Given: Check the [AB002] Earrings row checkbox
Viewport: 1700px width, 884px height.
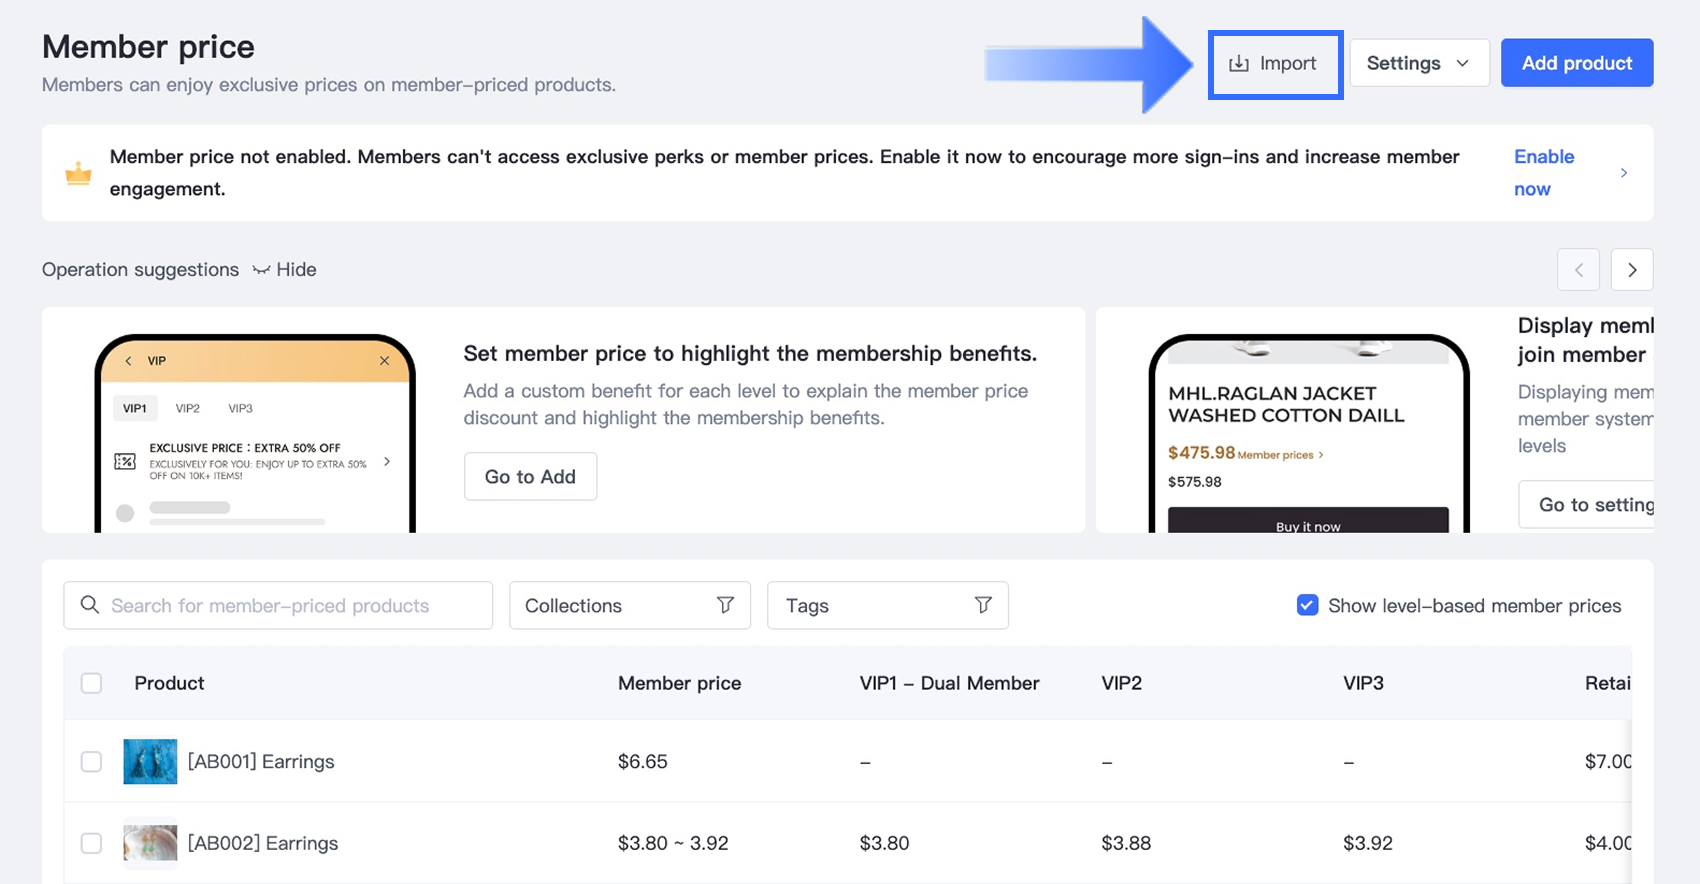Looking at the screenshot, I should coord(91,843).
